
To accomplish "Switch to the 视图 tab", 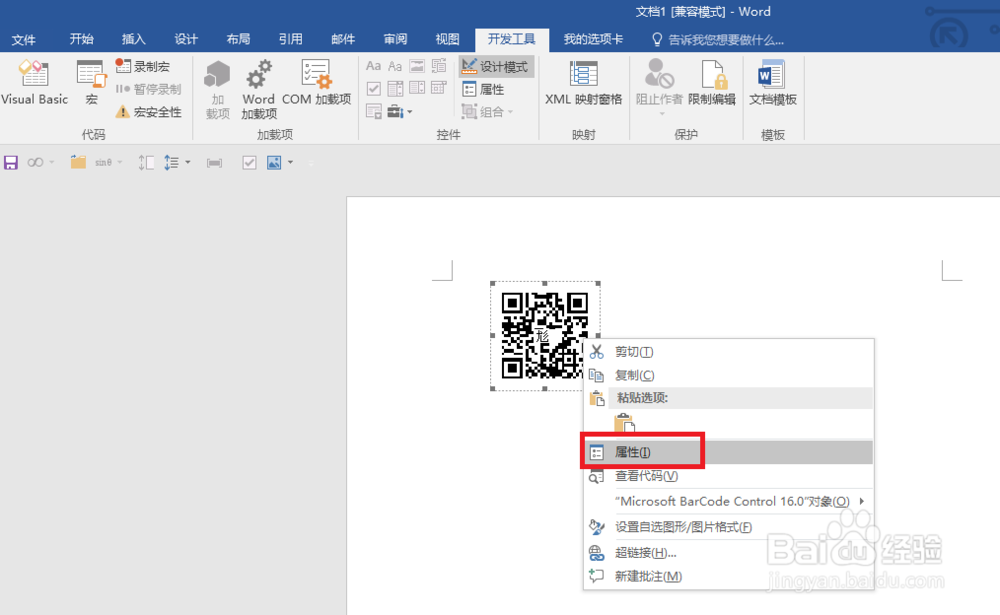I will [447, 40].
